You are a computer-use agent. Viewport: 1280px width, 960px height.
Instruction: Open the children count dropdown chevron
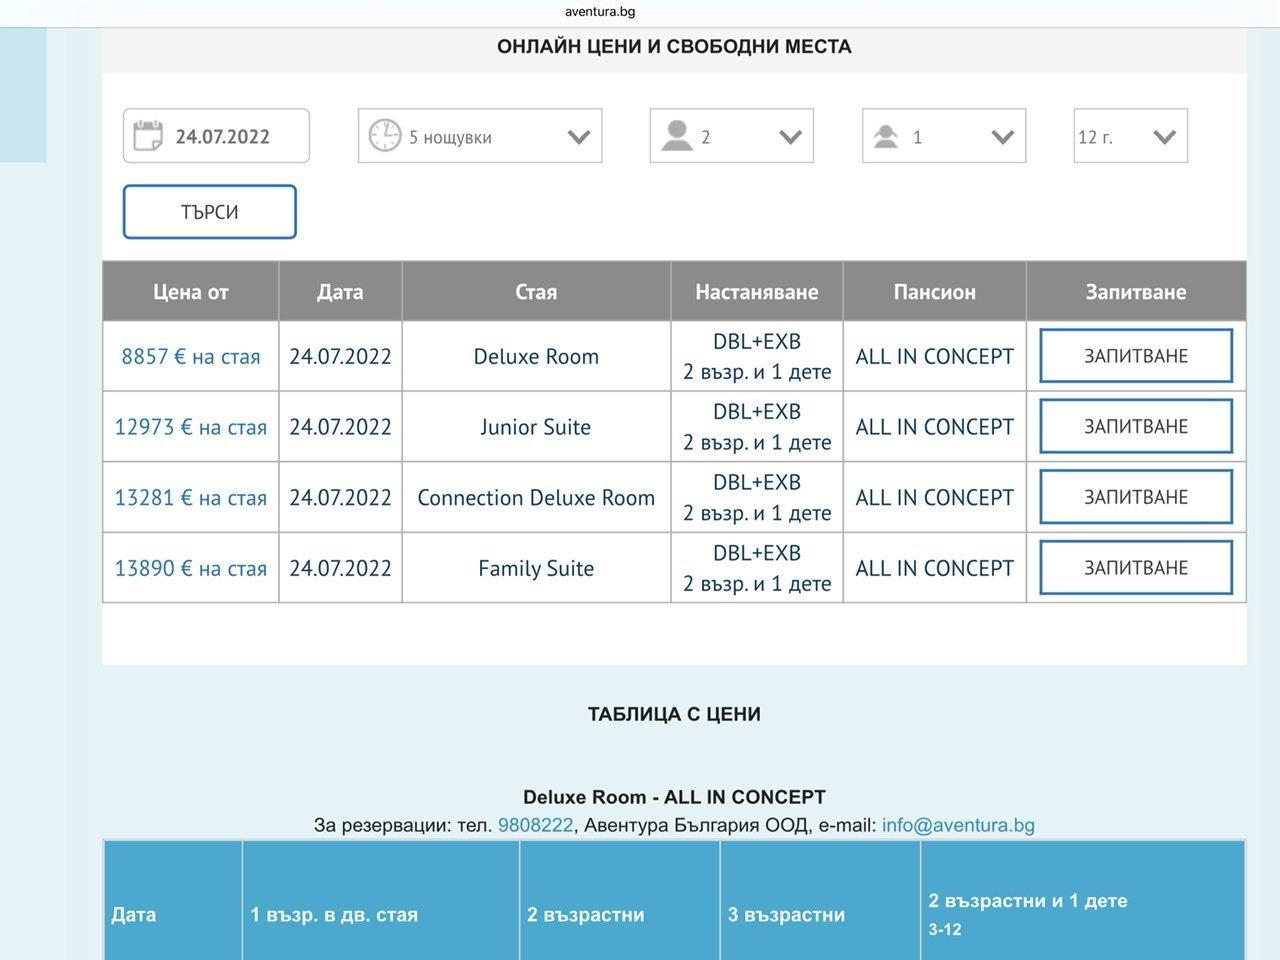pyautogui.click(x=1002, y=137)
